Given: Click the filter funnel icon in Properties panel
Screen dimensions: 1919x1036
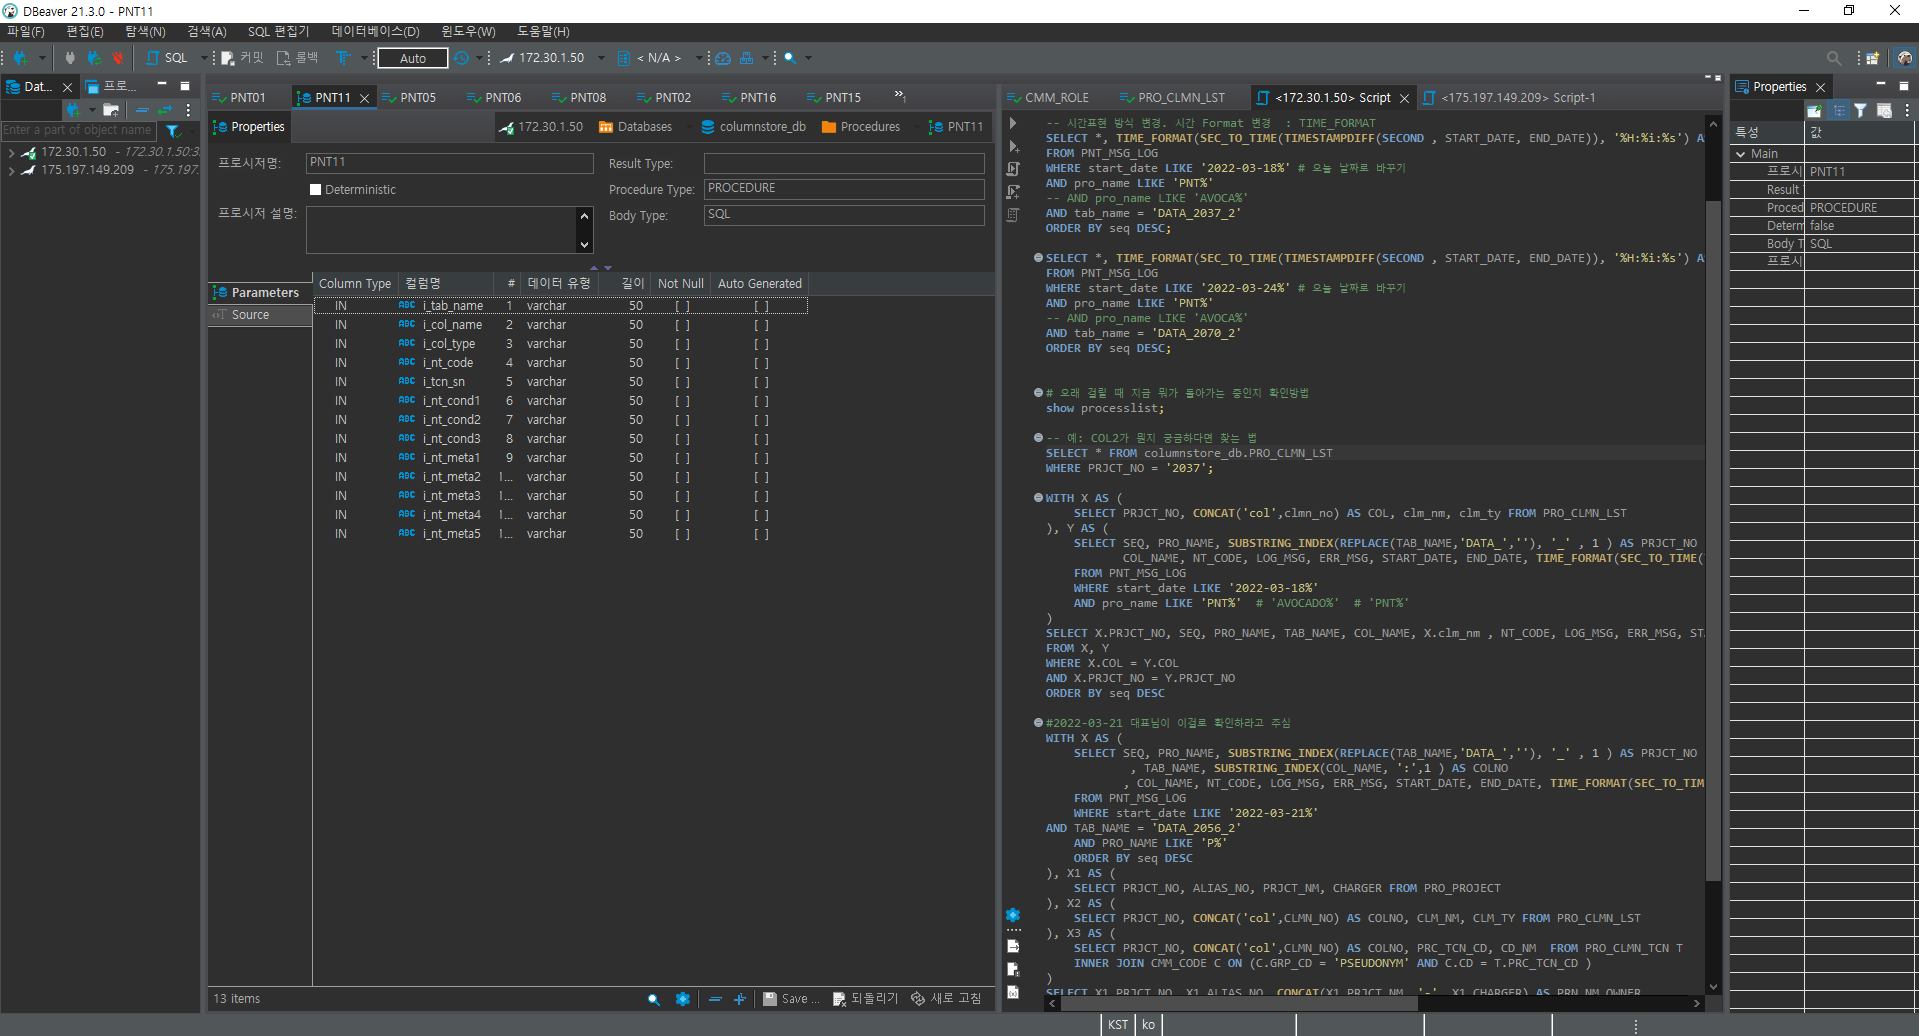Looking at the screenshot, I should click(1860, 111).
